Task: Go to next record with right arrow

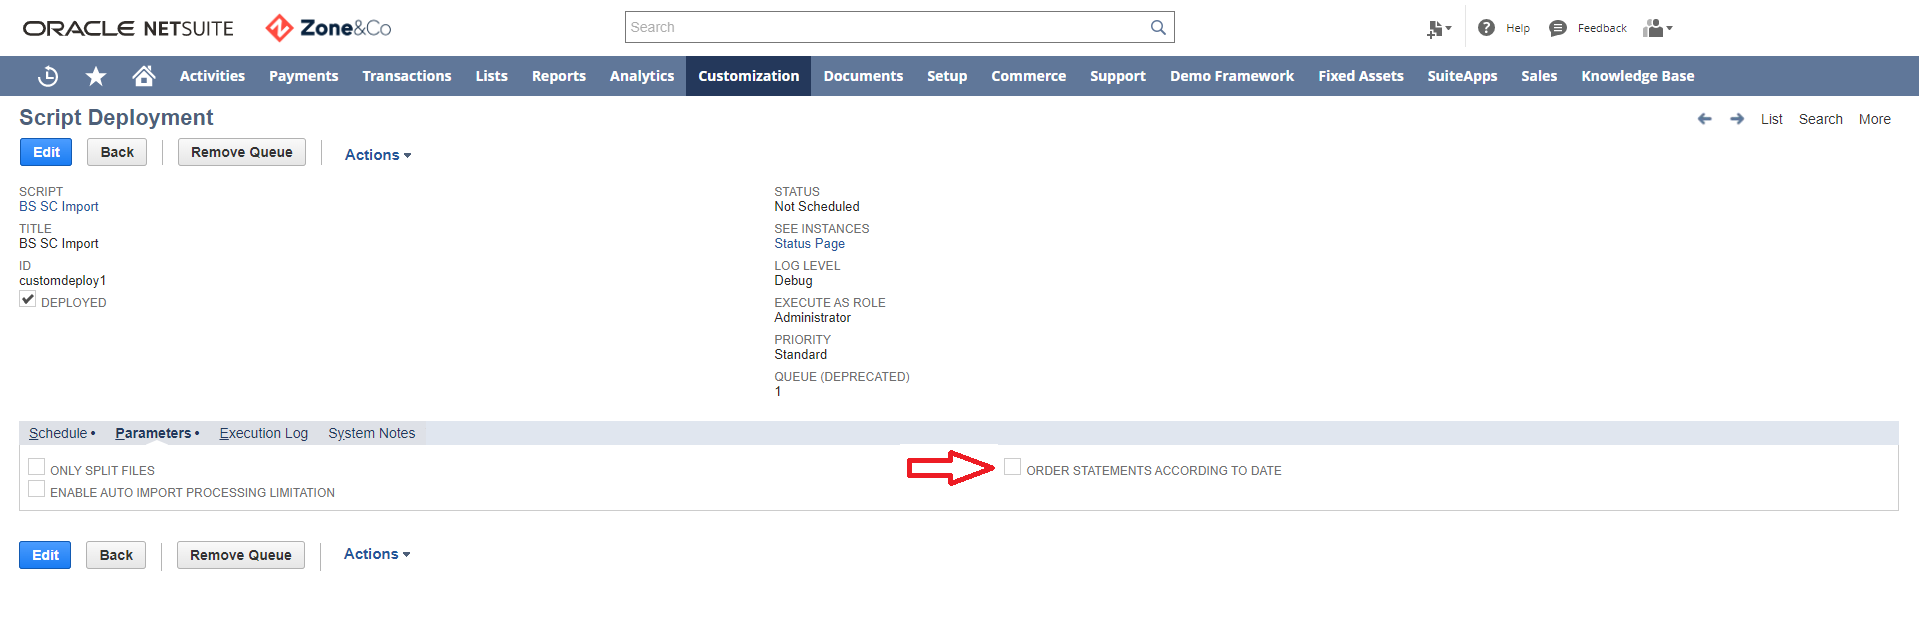Action: pyautogui.click(x=1737, y=119)
